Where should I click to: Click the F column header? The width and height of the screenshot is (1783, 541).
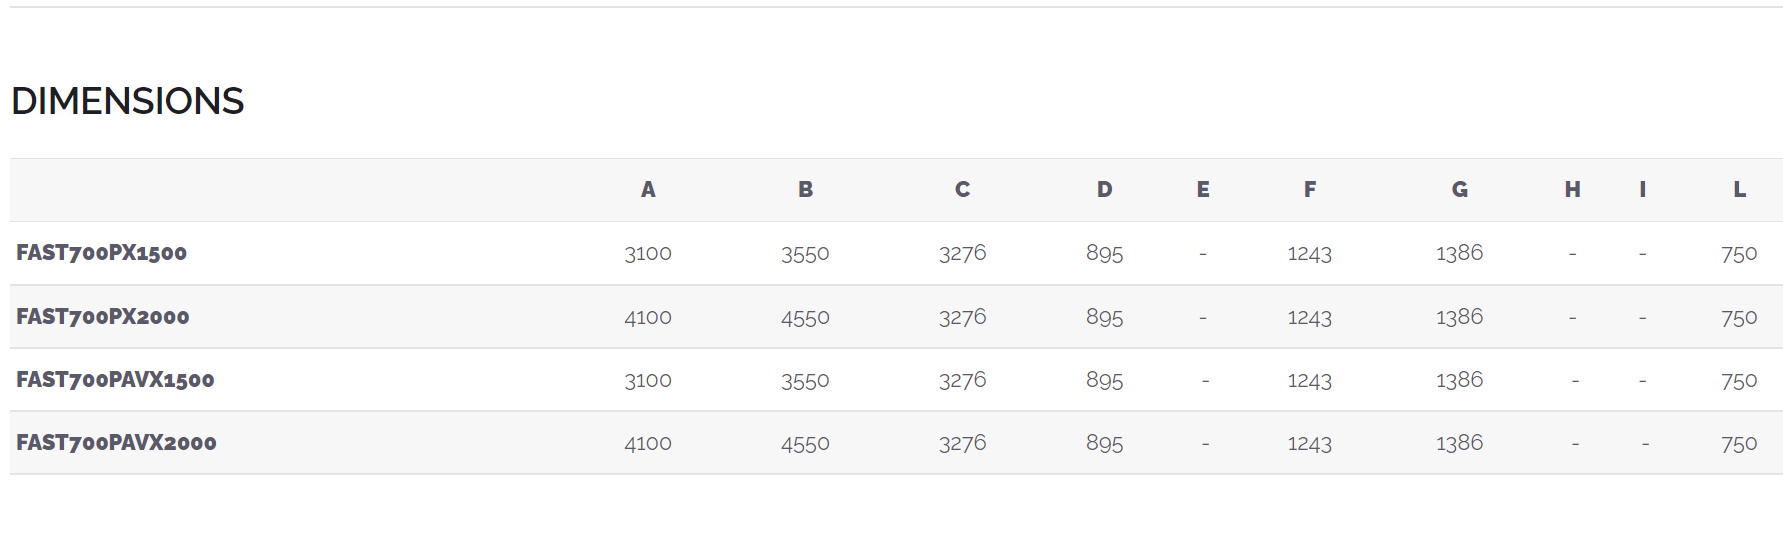pyautogui.click(x=1310, y=190)
